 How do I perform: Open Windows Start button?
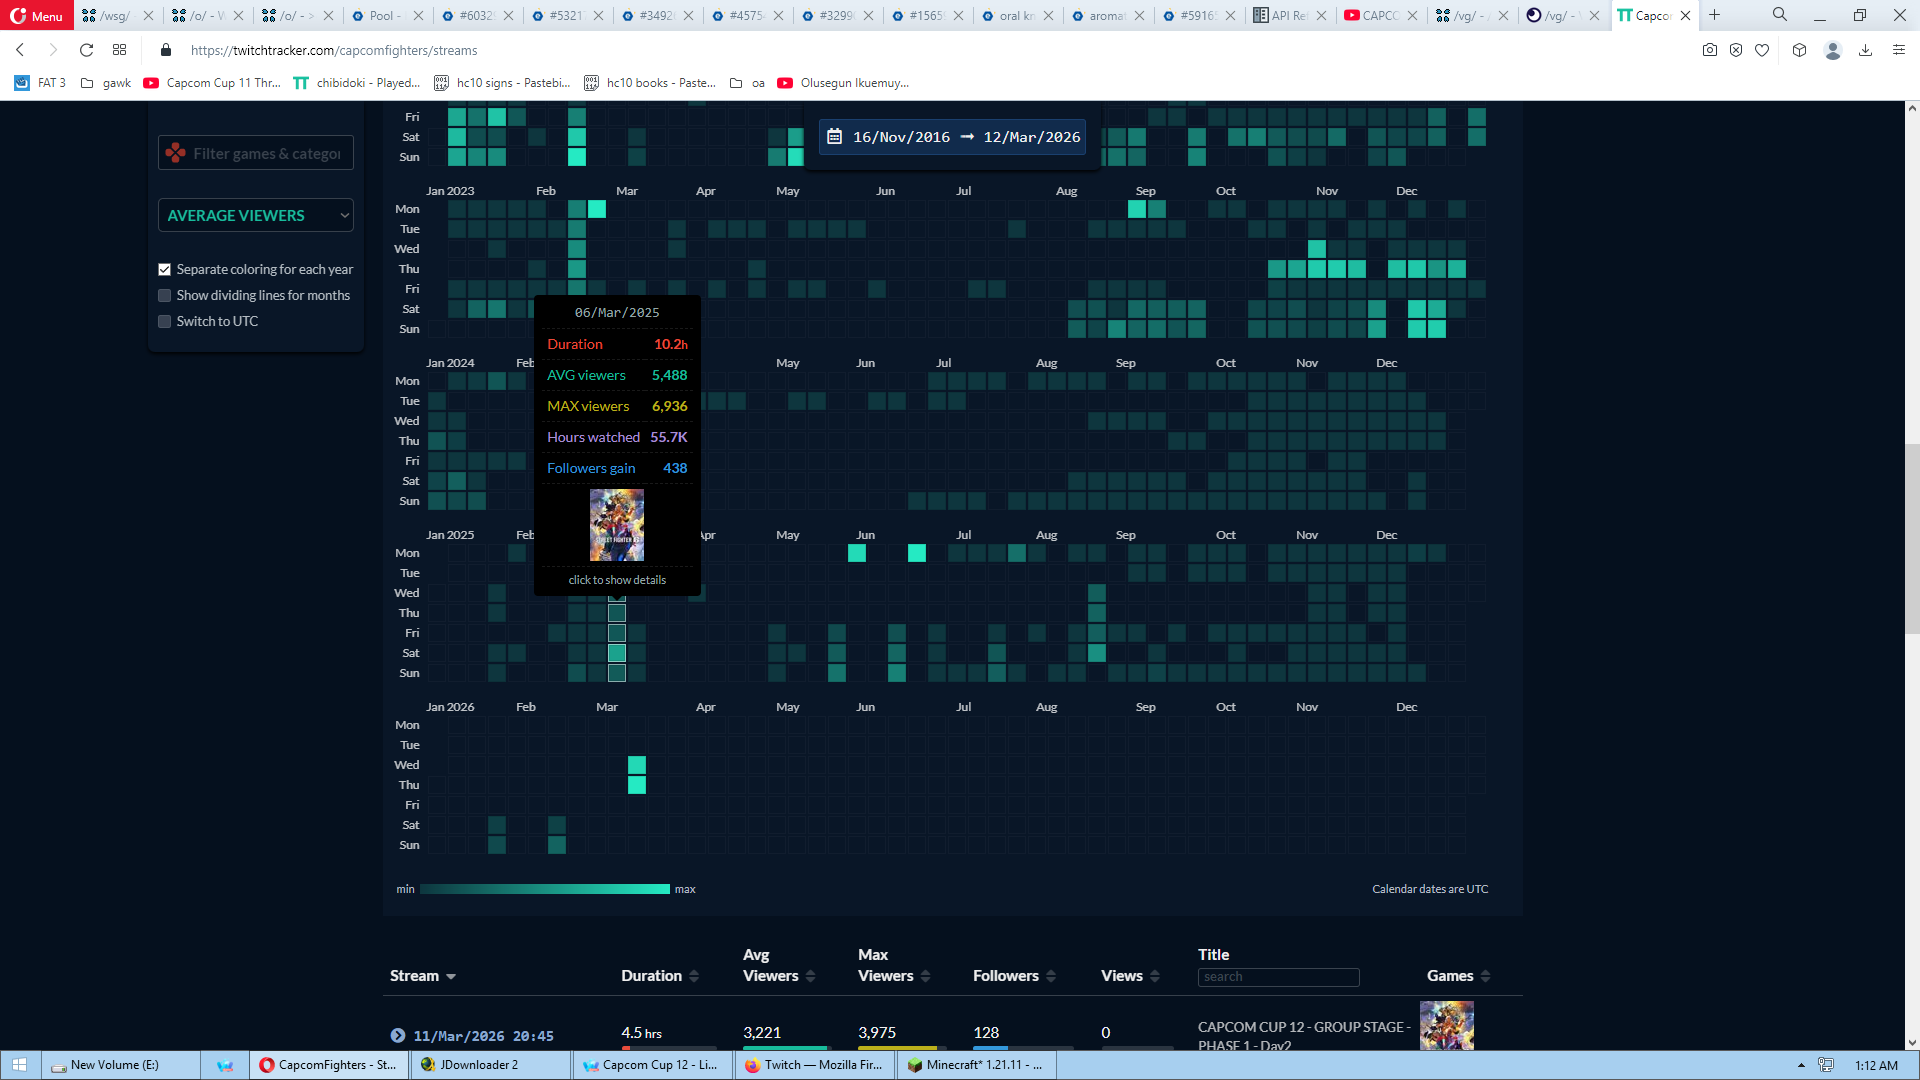(x=19, y=1065)
